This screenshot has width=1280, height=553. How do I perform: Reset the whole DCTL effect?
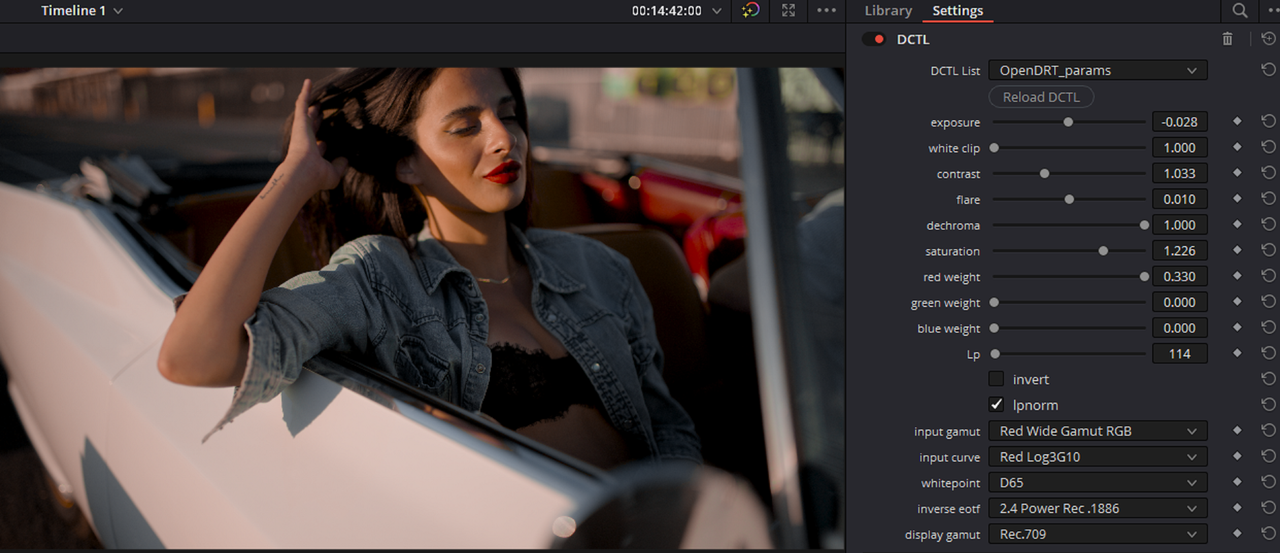[x=1268, y=39]
